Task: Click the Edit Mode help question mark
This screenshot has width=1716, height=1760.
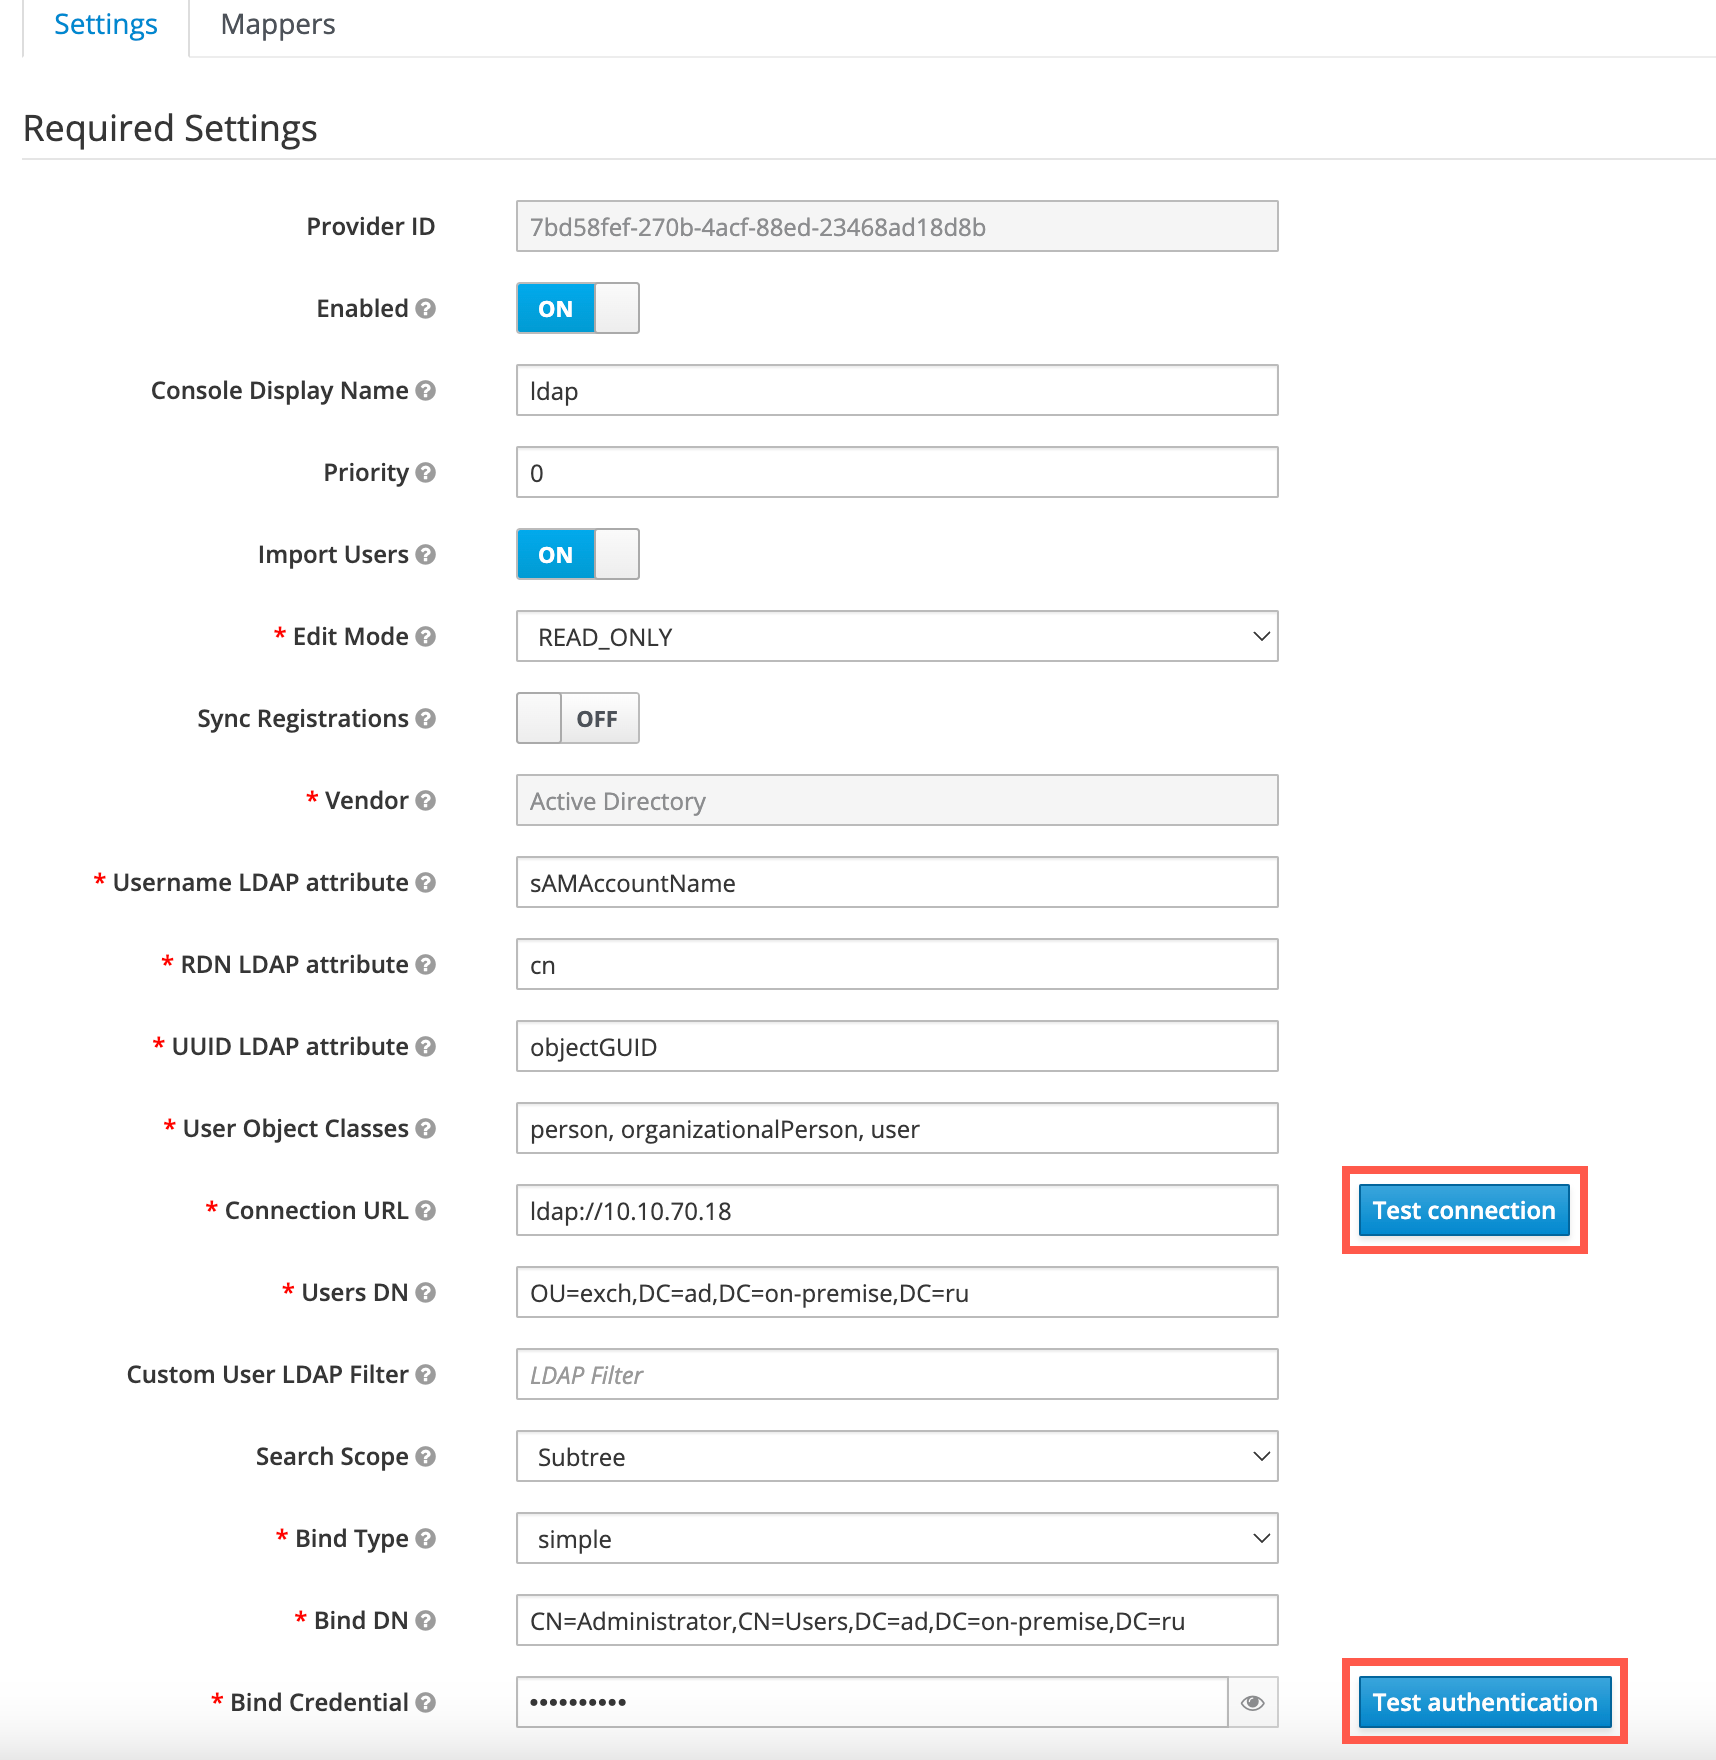Action: pyautogui.click(x=425, y=637)
